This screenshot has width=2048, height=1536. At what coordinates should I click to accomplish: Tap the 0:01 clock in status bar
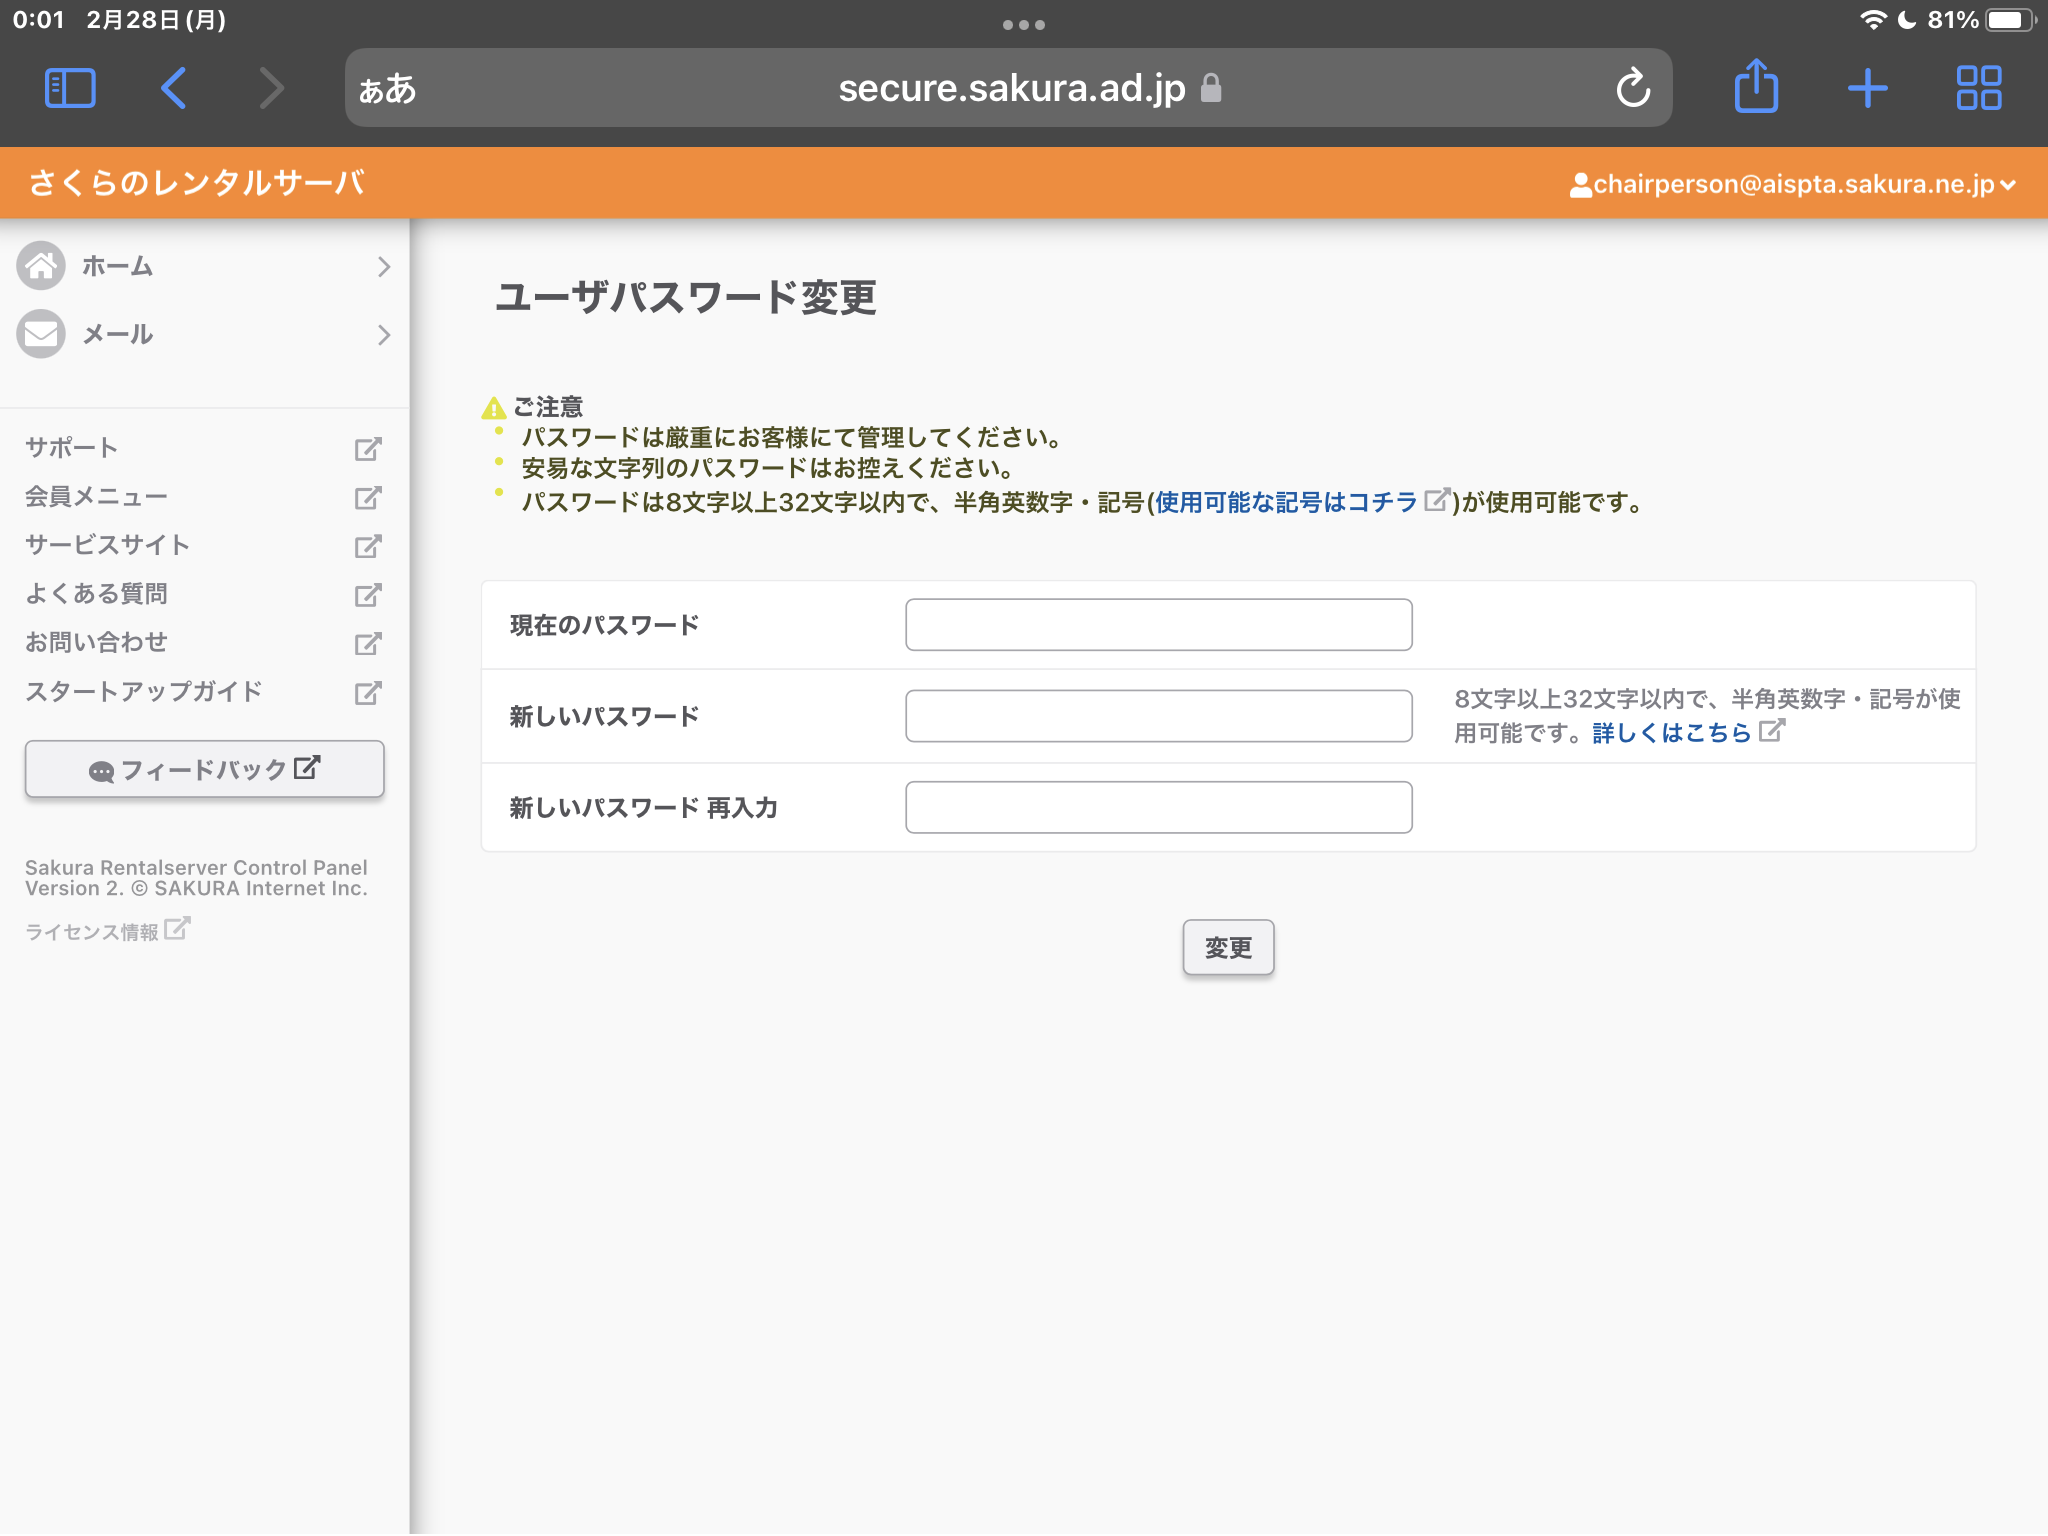pyautogui.click(x=39, y=20)
